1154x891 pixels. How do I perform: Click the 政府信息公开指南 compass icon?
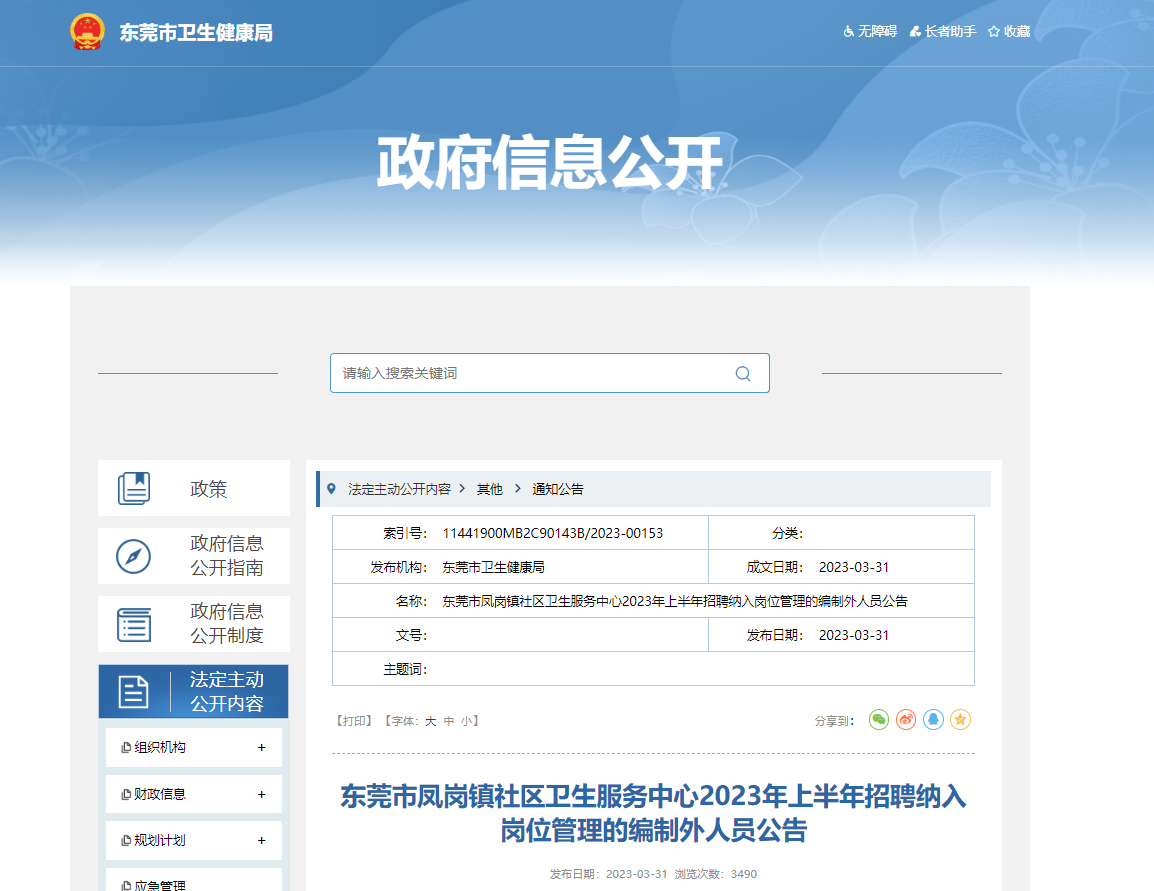134,556
